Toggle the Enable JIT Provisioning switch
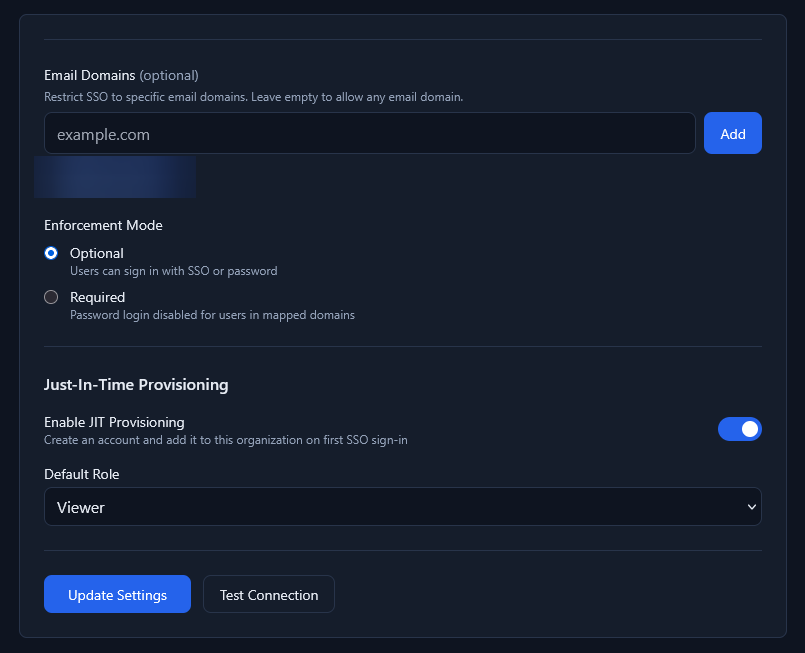Screen dimensions: 805x653 [739, 429]
